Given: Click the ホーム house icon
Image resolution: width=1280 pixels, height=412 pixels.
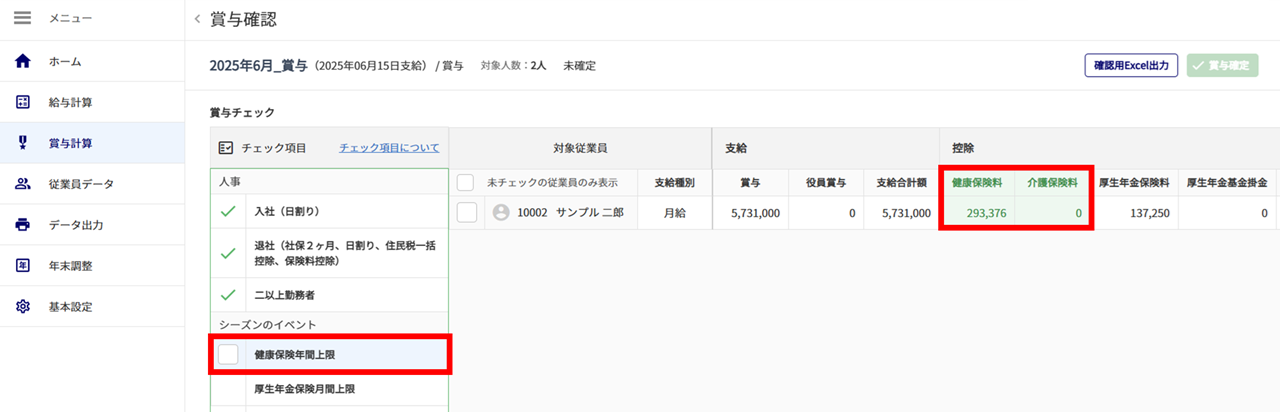Looking at the screenshot, I should (23, 62).
